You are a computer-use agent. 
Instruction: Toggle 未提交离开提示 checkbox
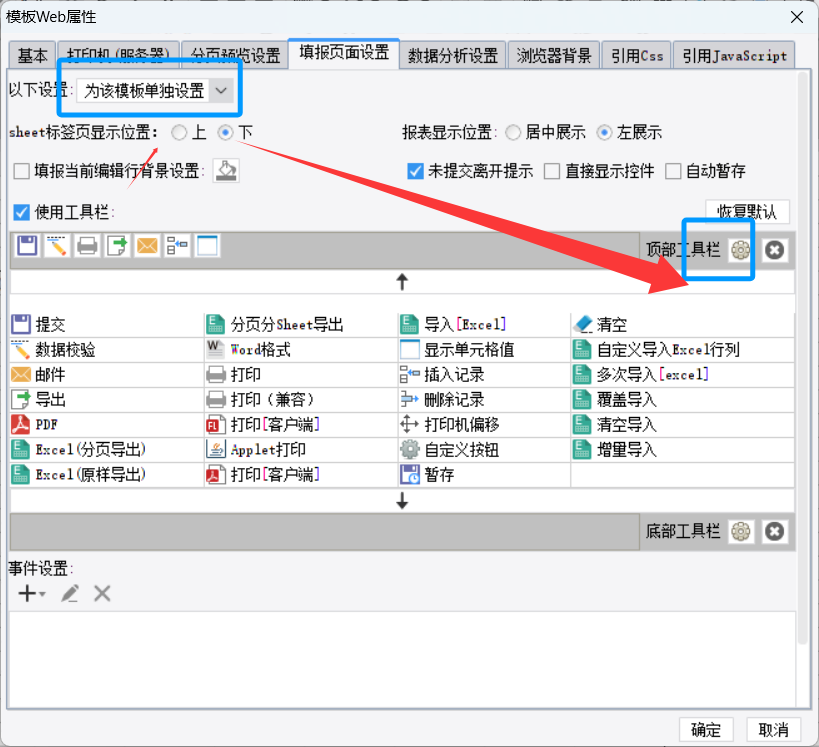(x=415, y=171)
